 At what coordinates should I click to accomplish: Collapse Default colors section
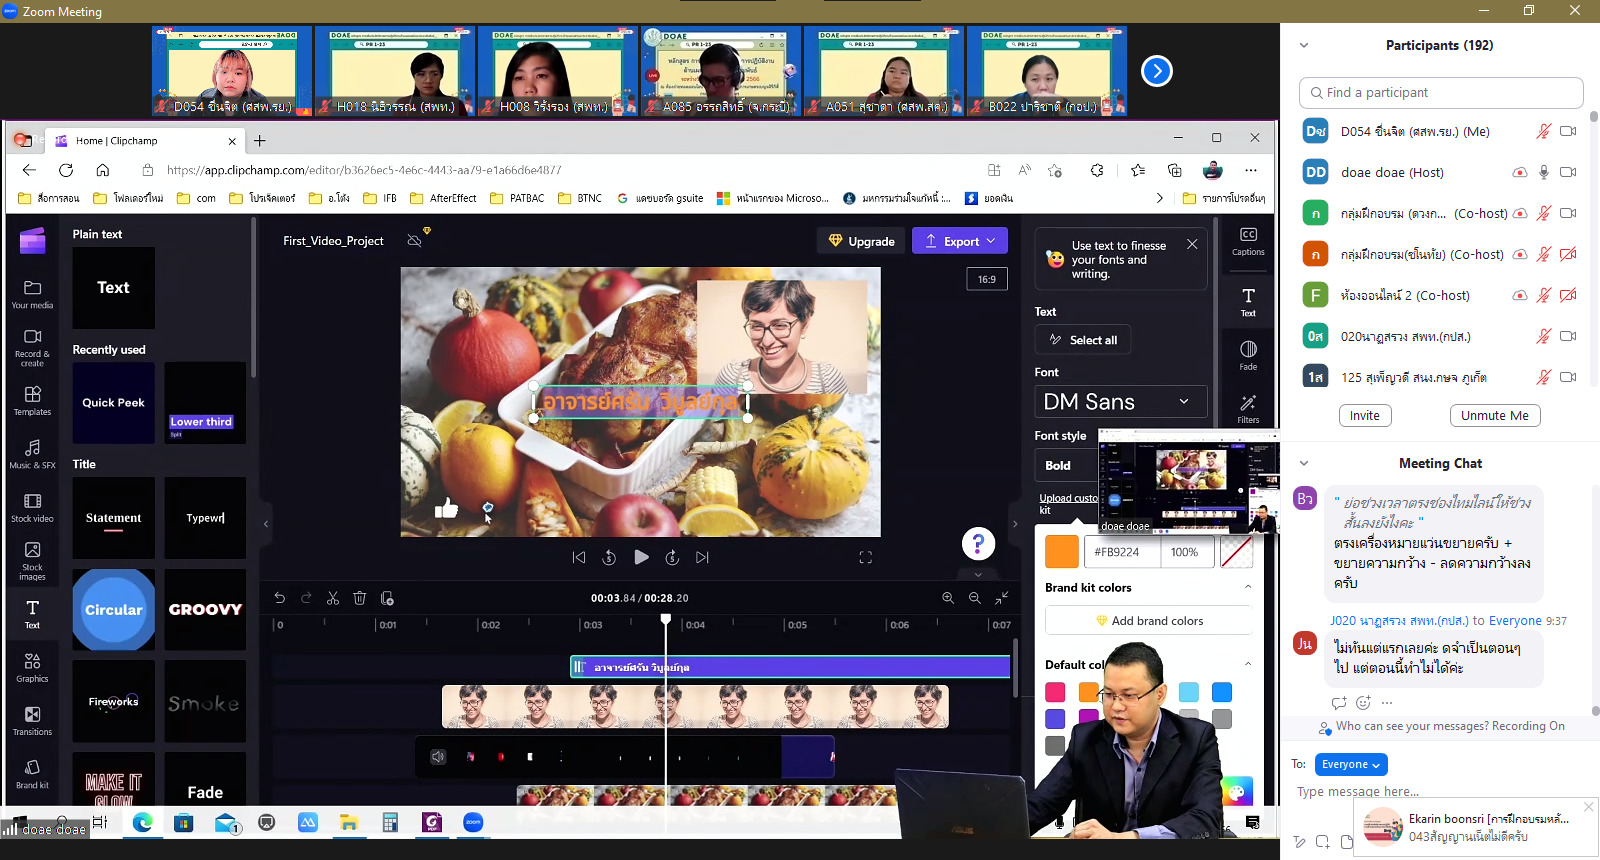[x=1248, y=664]
